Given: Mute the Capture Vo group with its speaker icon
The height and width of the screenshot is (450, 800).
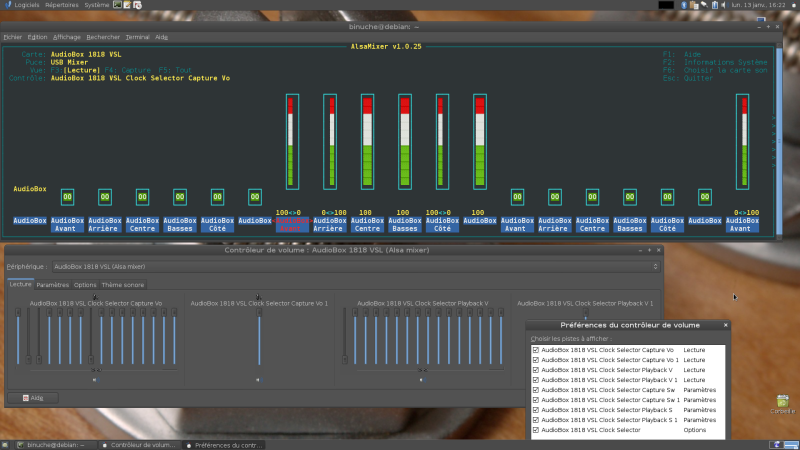Looking at the screenshot, I should pyautogui.click(x=95, y=380).
